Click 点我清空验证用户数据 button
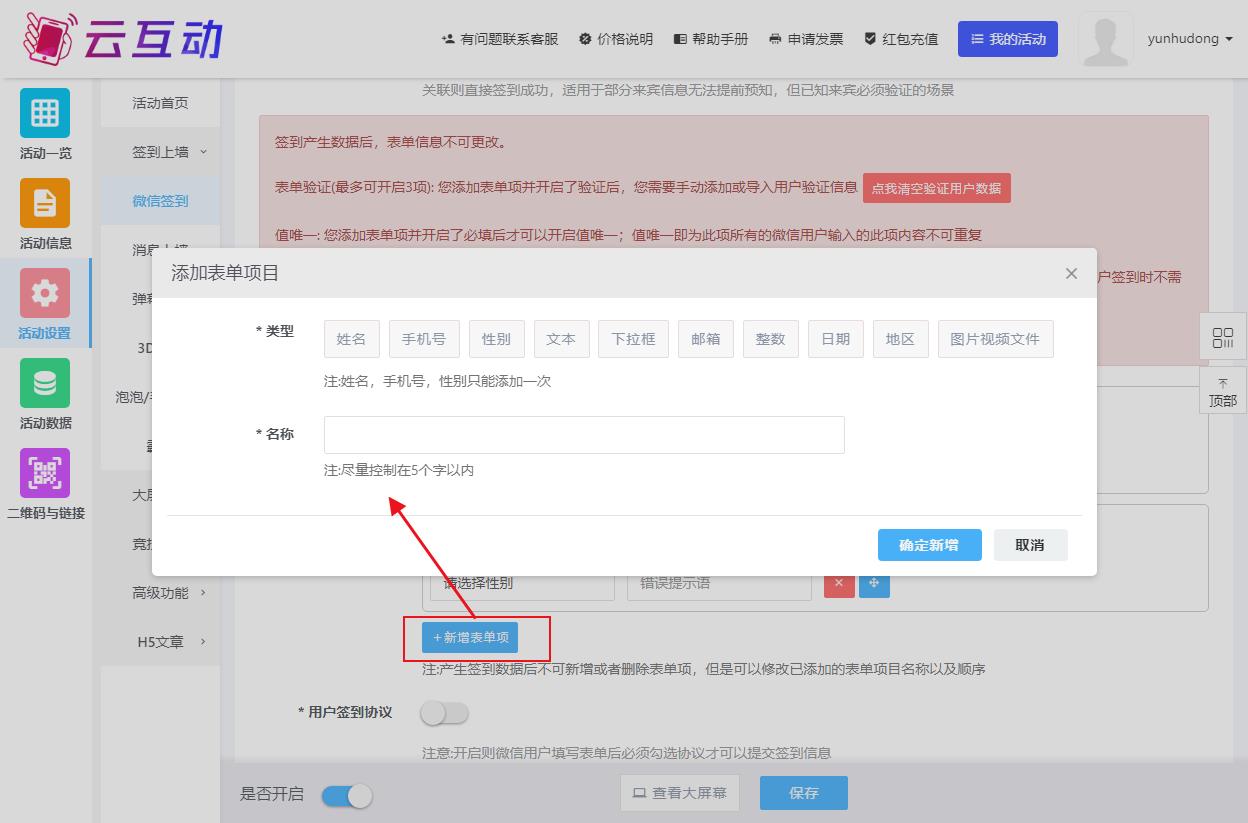 (936, 188)
